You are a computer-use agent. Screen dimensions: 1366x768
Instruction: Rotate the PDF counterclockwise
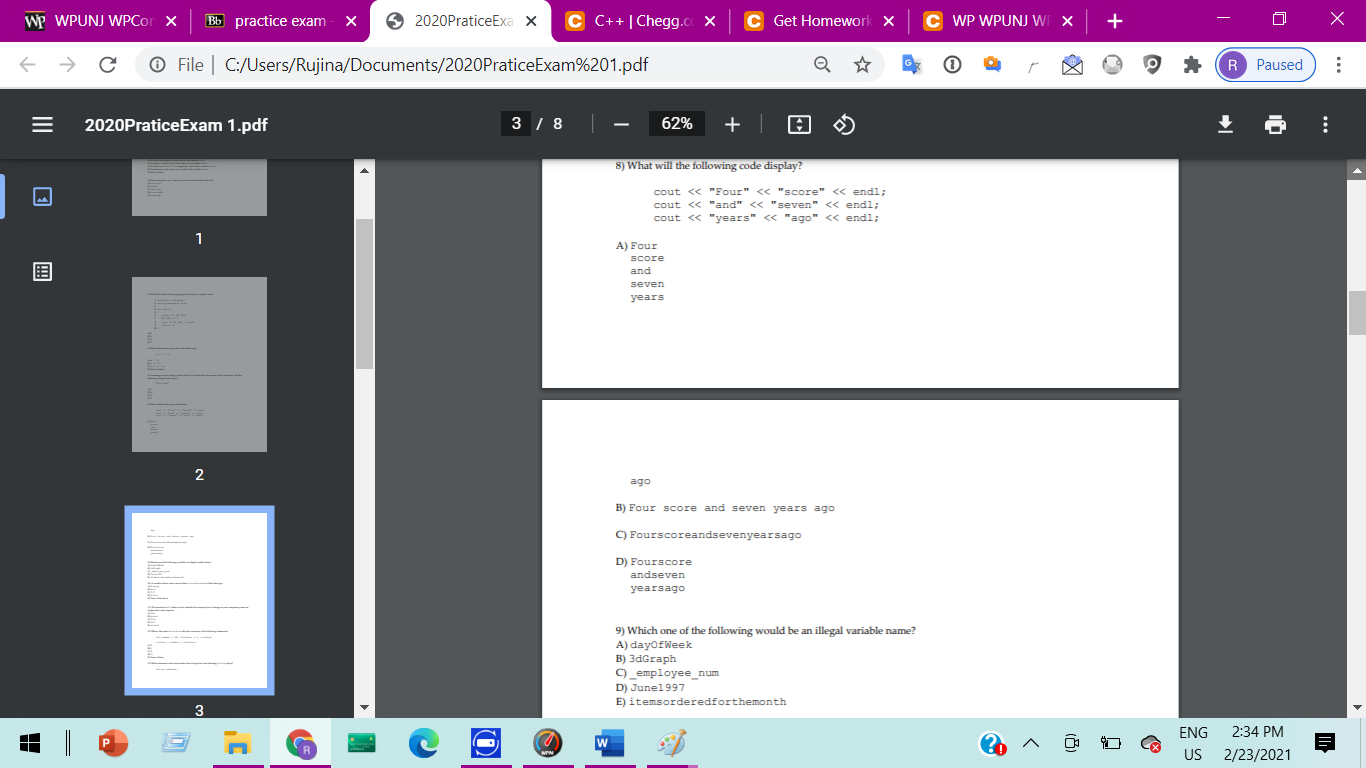(x=844, y=124)
